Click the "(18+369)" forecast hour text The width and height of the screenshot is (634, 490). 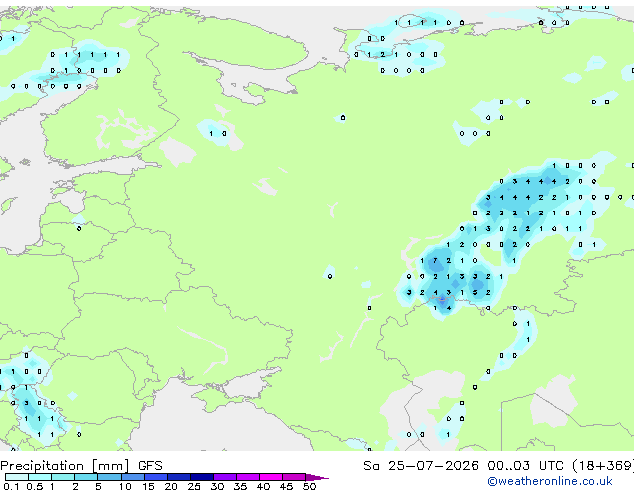click(x=603, y=466)
